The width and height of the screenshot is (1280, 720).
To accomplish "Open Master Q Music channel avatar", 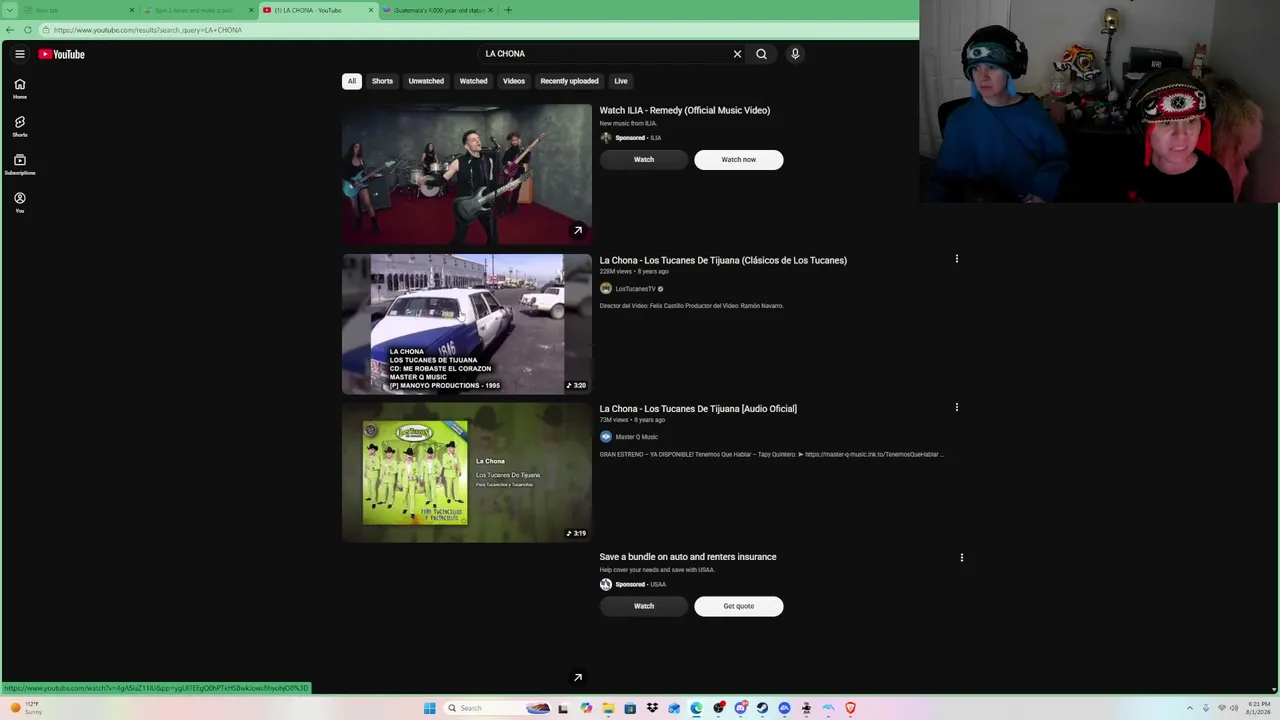I will point(605,436).
